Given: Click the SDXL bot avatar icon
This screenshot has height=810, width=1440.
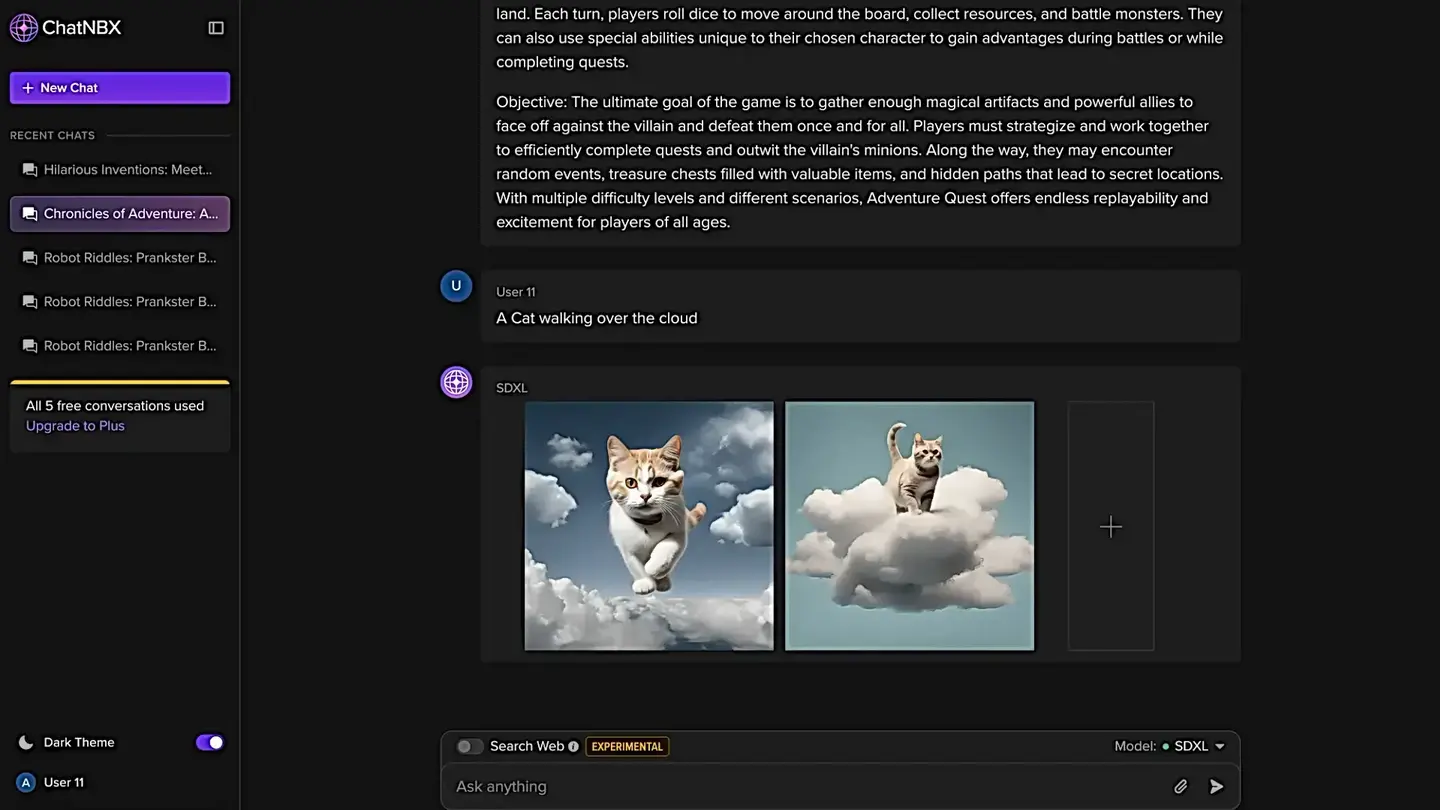Looking at the screenshot, I should (456, 382).
